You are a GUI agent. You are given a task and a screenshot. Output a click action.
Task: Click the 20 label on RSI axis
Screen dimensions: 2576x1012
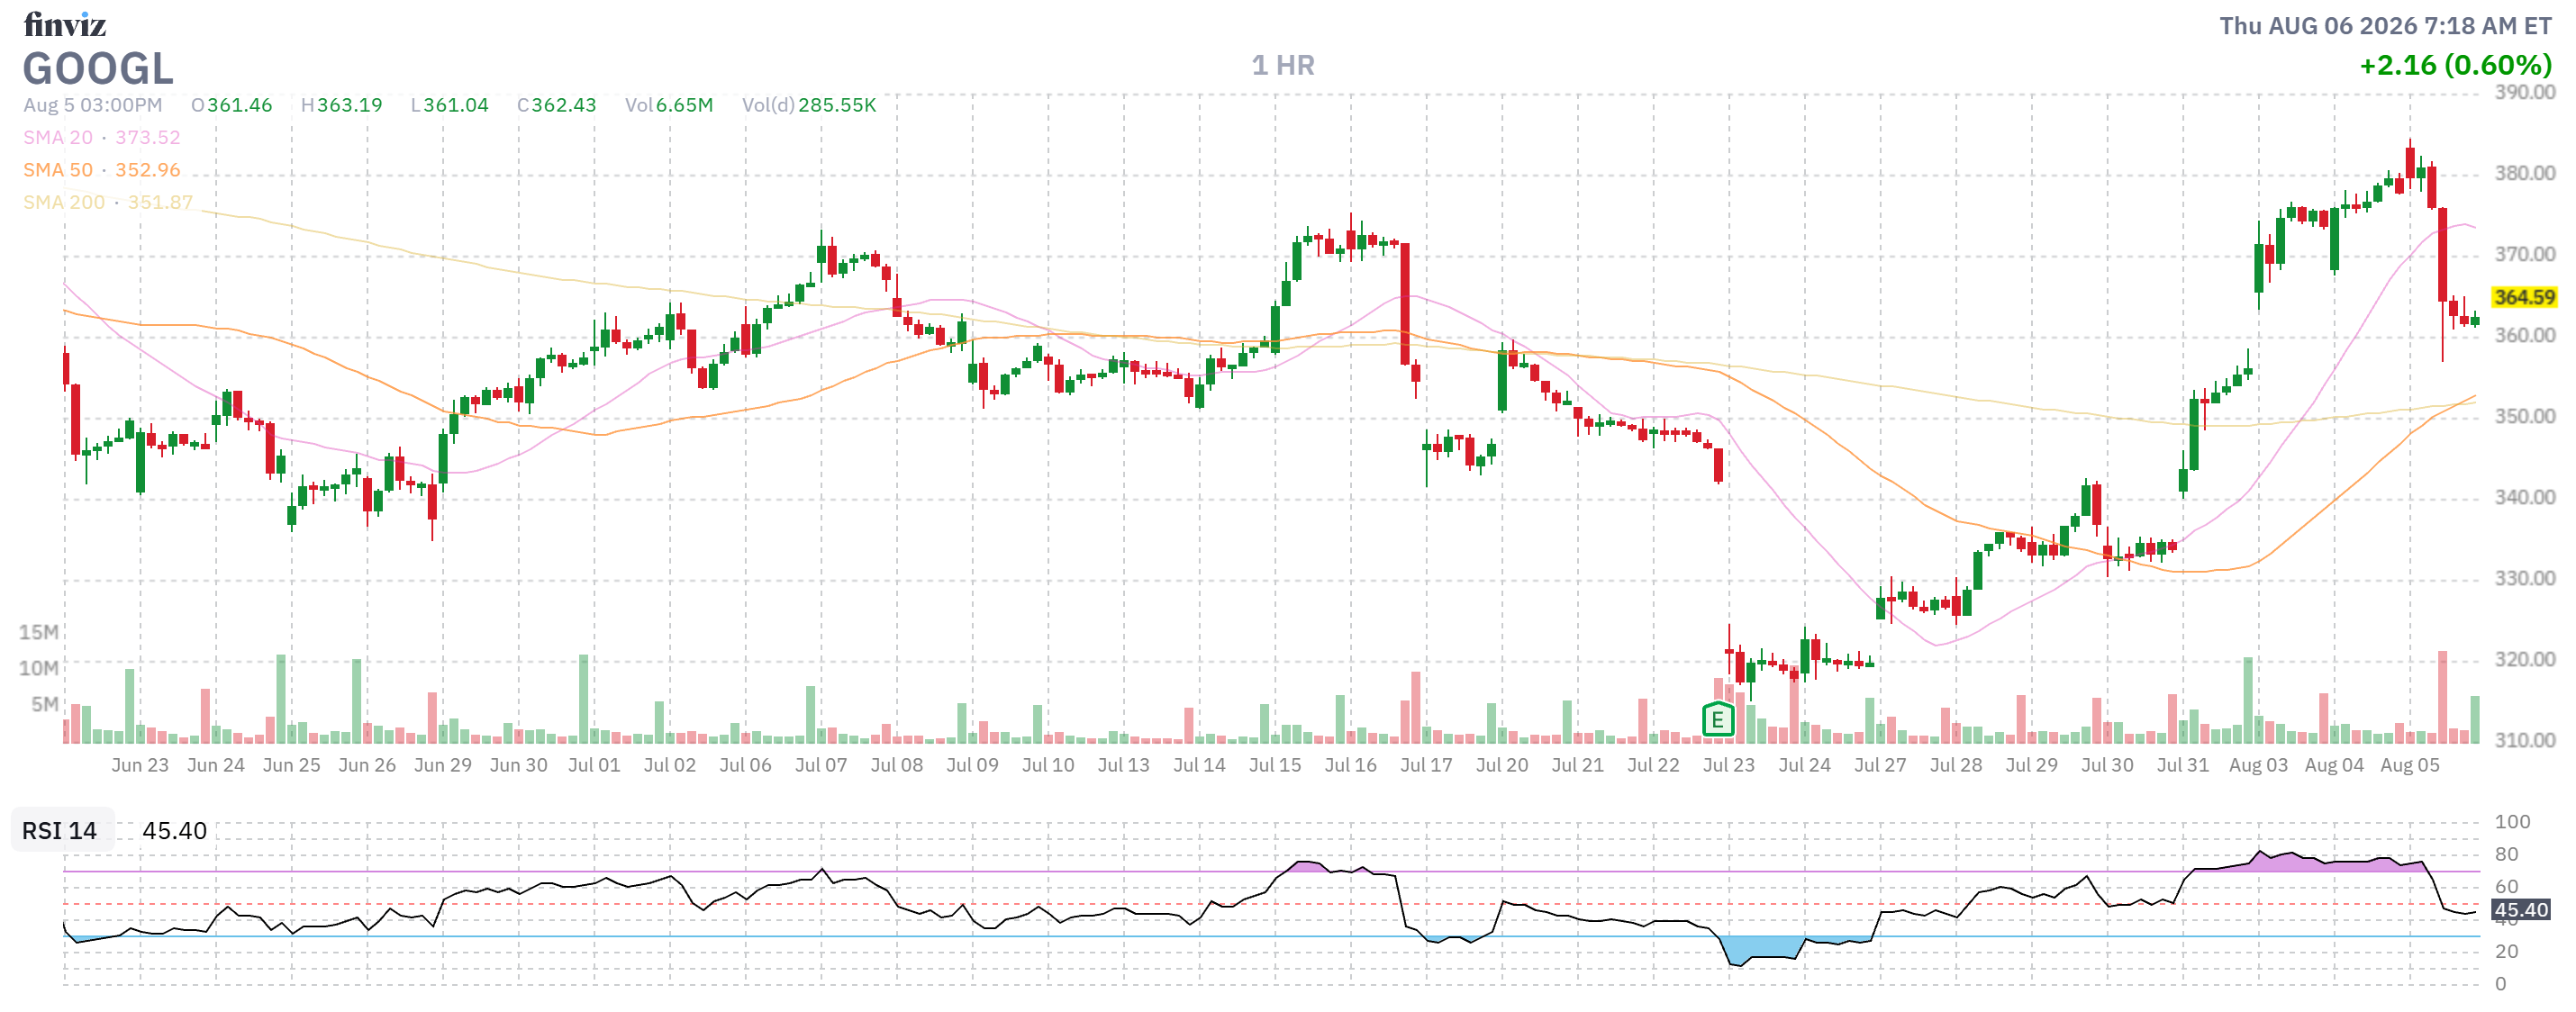click(2506, 951)
